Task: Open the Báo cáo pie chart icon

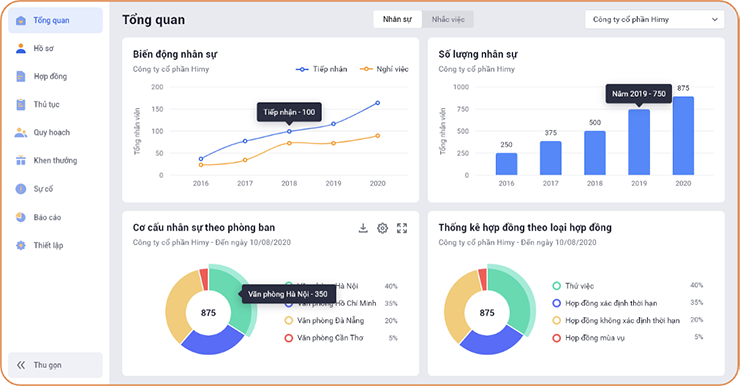Action: (x=21, y=217)
